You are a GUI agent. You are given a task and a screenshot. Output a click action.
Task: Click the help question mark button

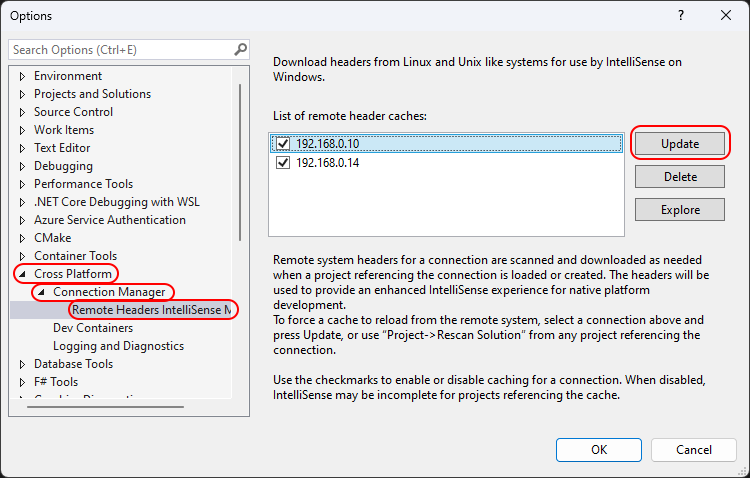[681, 16]
